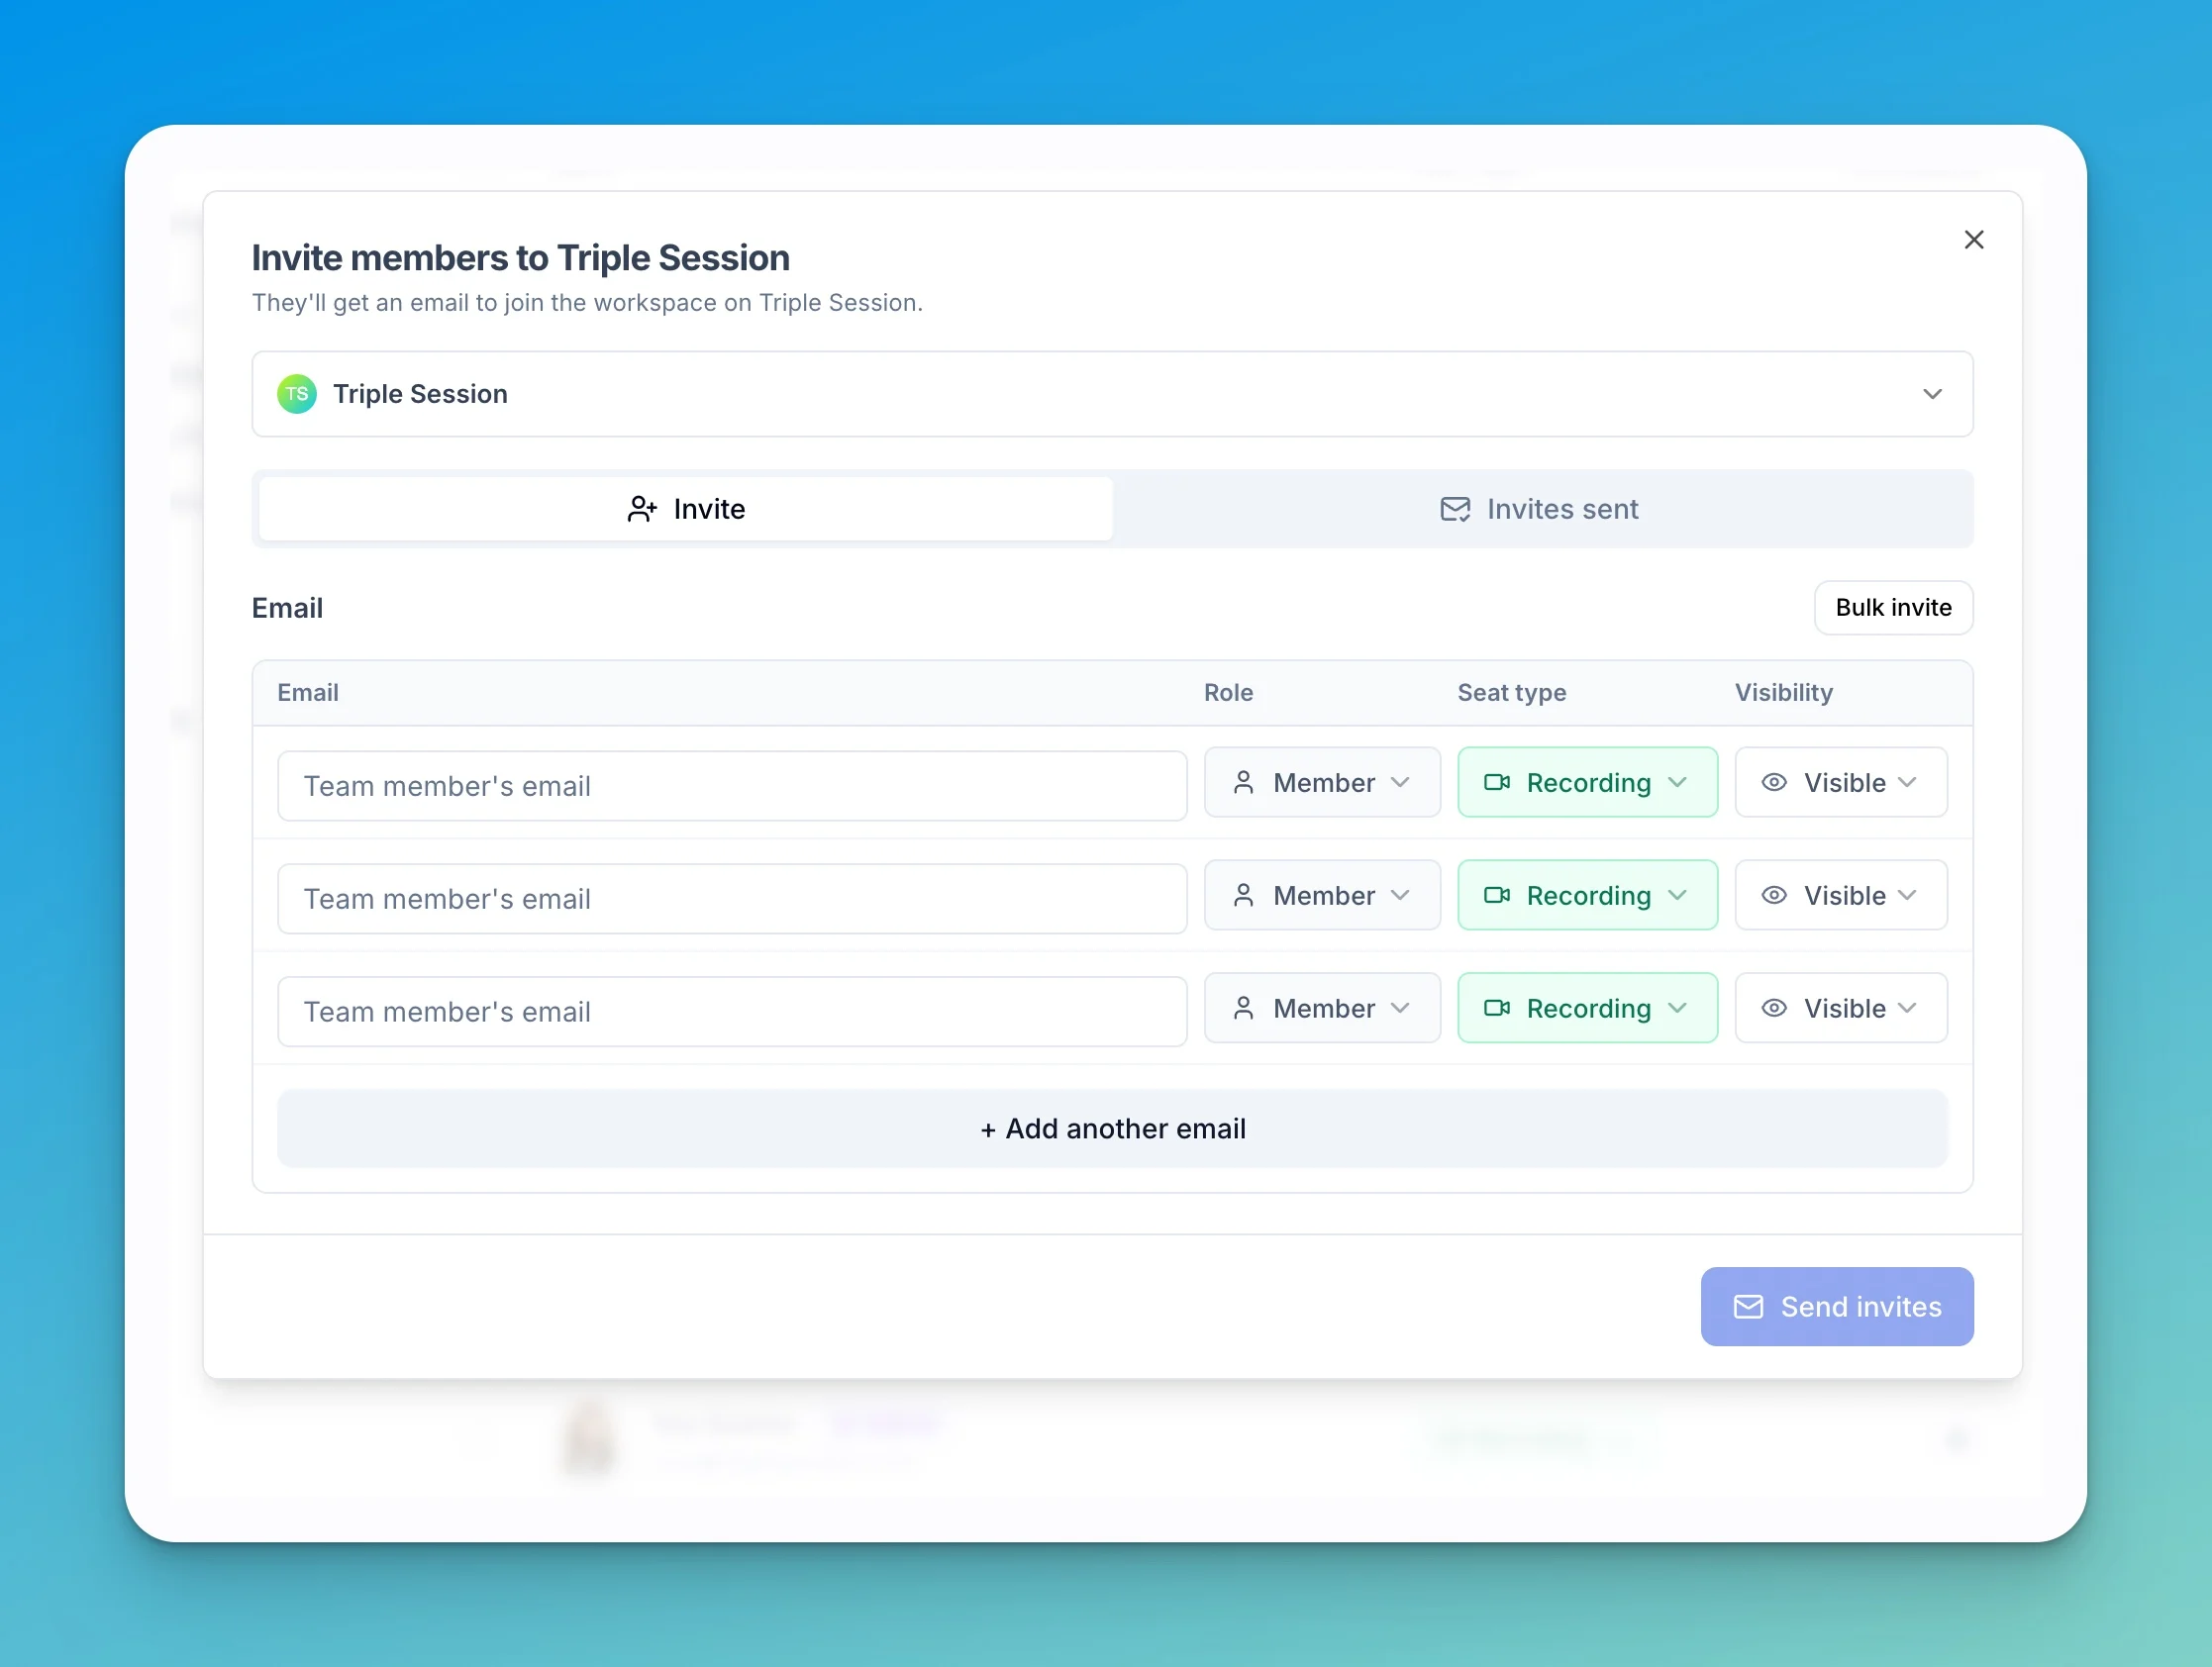Open the second row Visible visibility dropdown

click(1841, 896)
